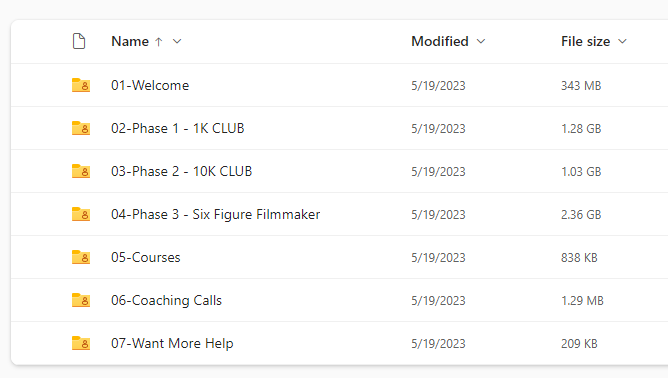Select the 03-Phase 2 - 10K CLUB folder icon
The image size is (668, 378).
coord(81,171)
